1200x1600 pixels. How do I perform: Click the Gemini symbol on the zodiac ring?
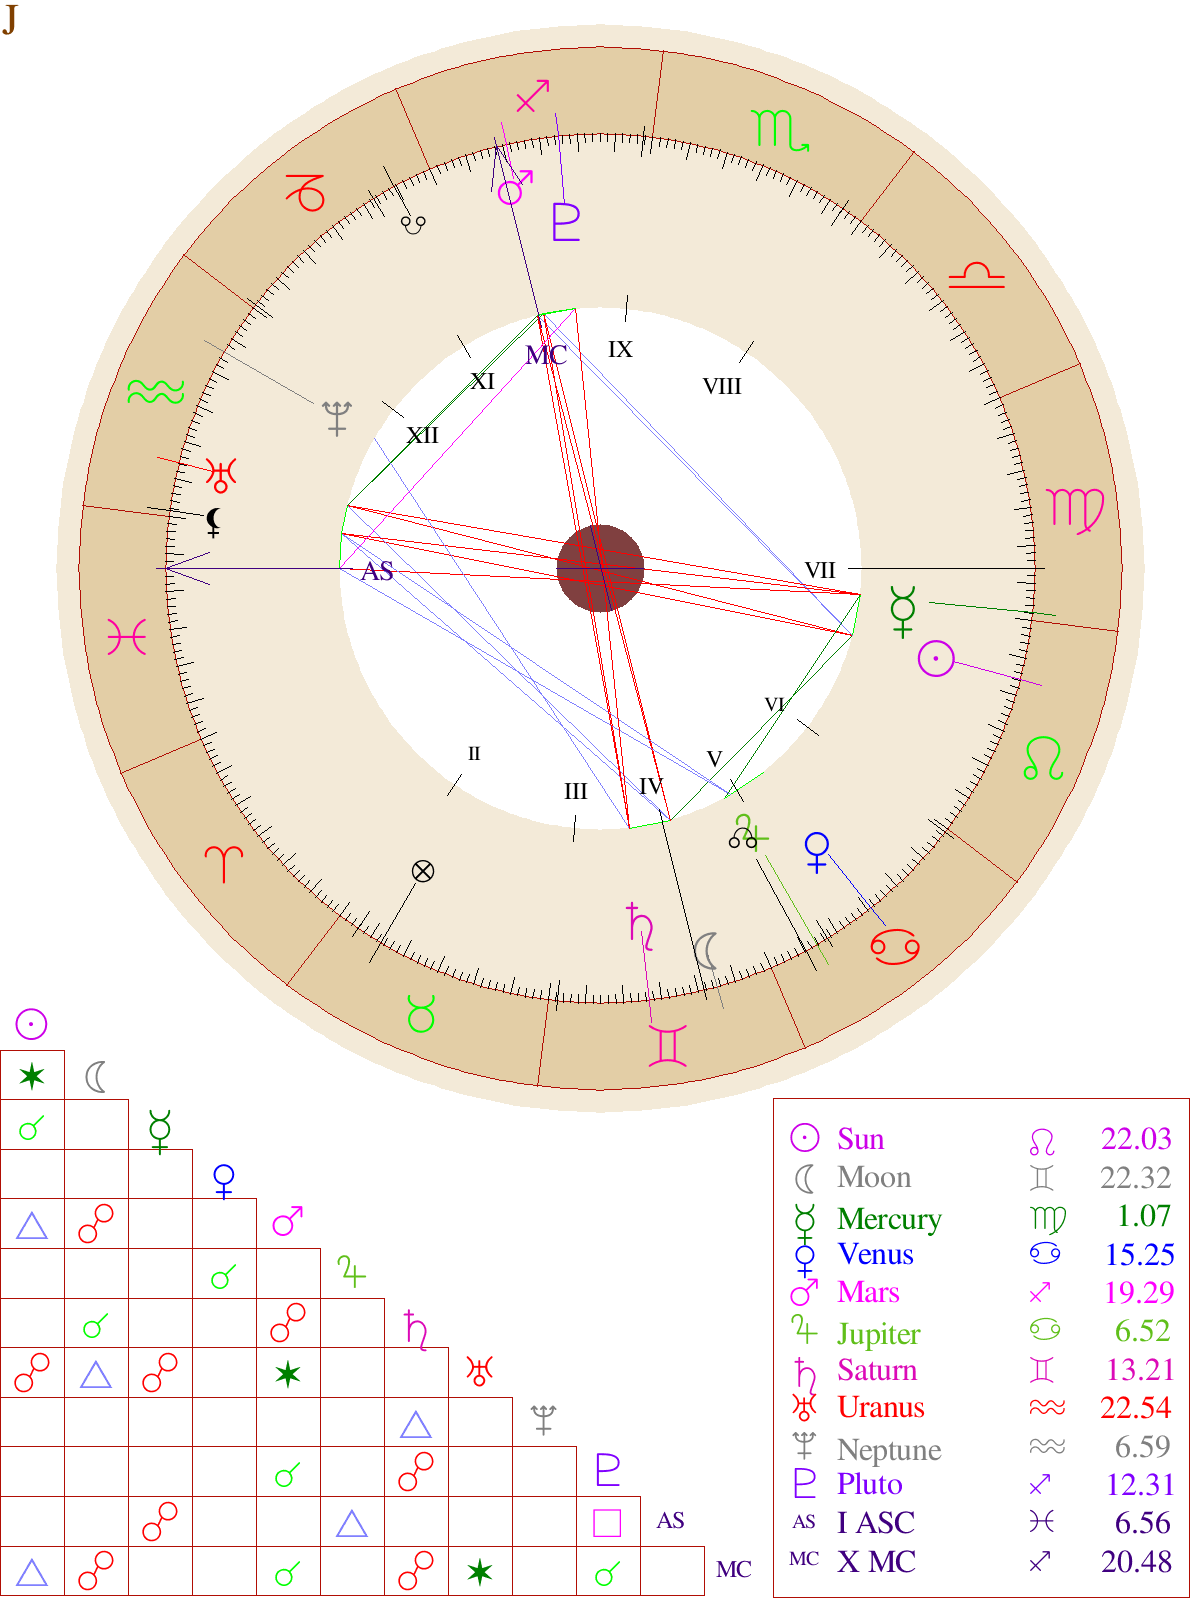(667, 1046)
